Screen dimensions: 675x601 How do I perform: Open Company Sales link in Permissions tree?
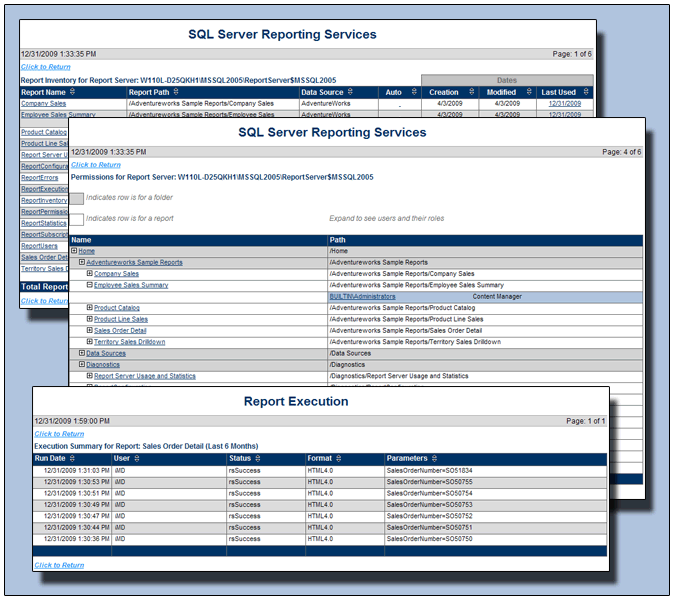(x=116, y=274)
